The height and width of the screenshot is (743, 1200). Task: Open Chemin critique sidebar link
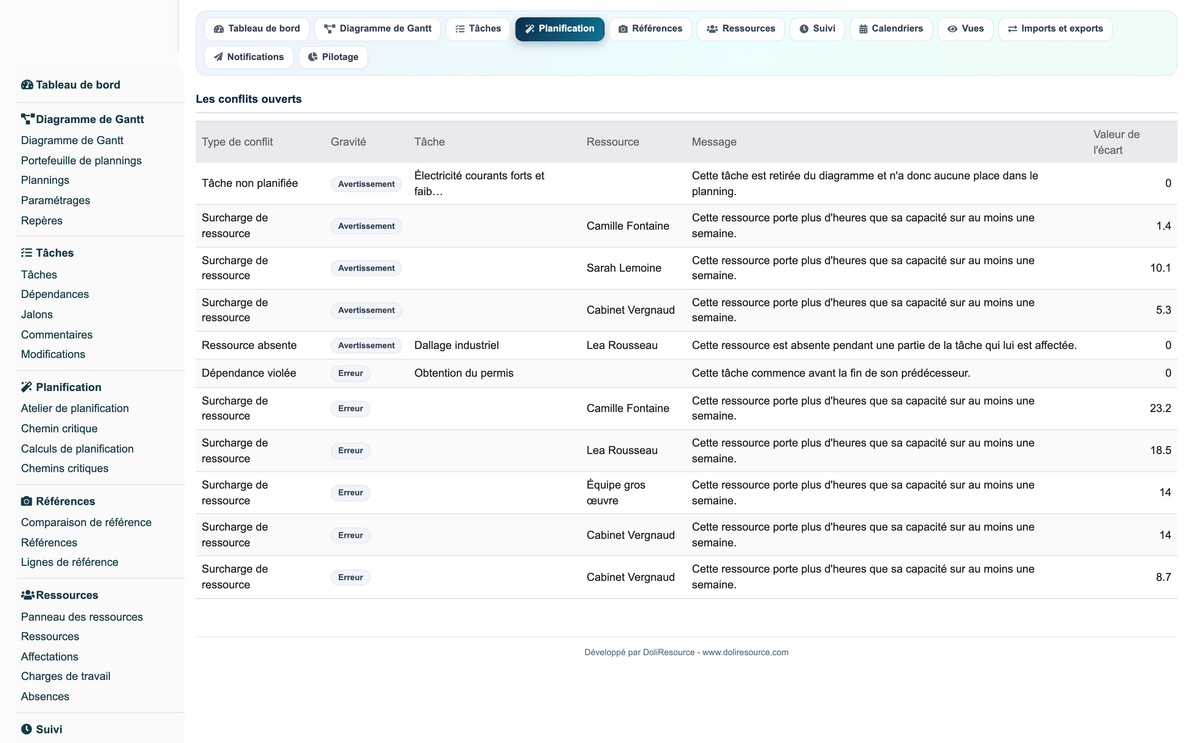tap(59, 429)
